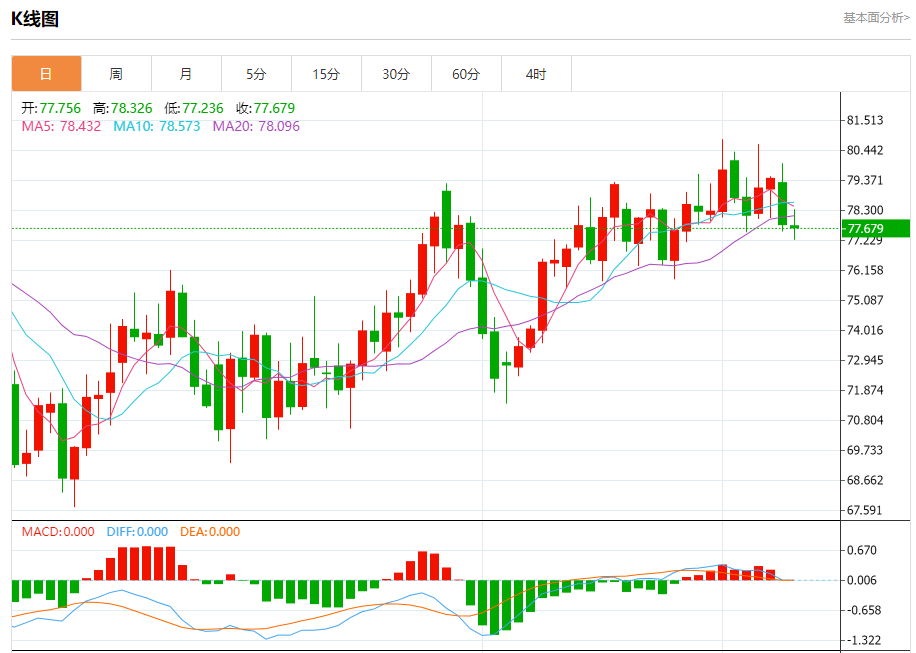This screenshot has width=916, height=653.
Task: Open the 30分 interval tab
Action: [397, 74]
